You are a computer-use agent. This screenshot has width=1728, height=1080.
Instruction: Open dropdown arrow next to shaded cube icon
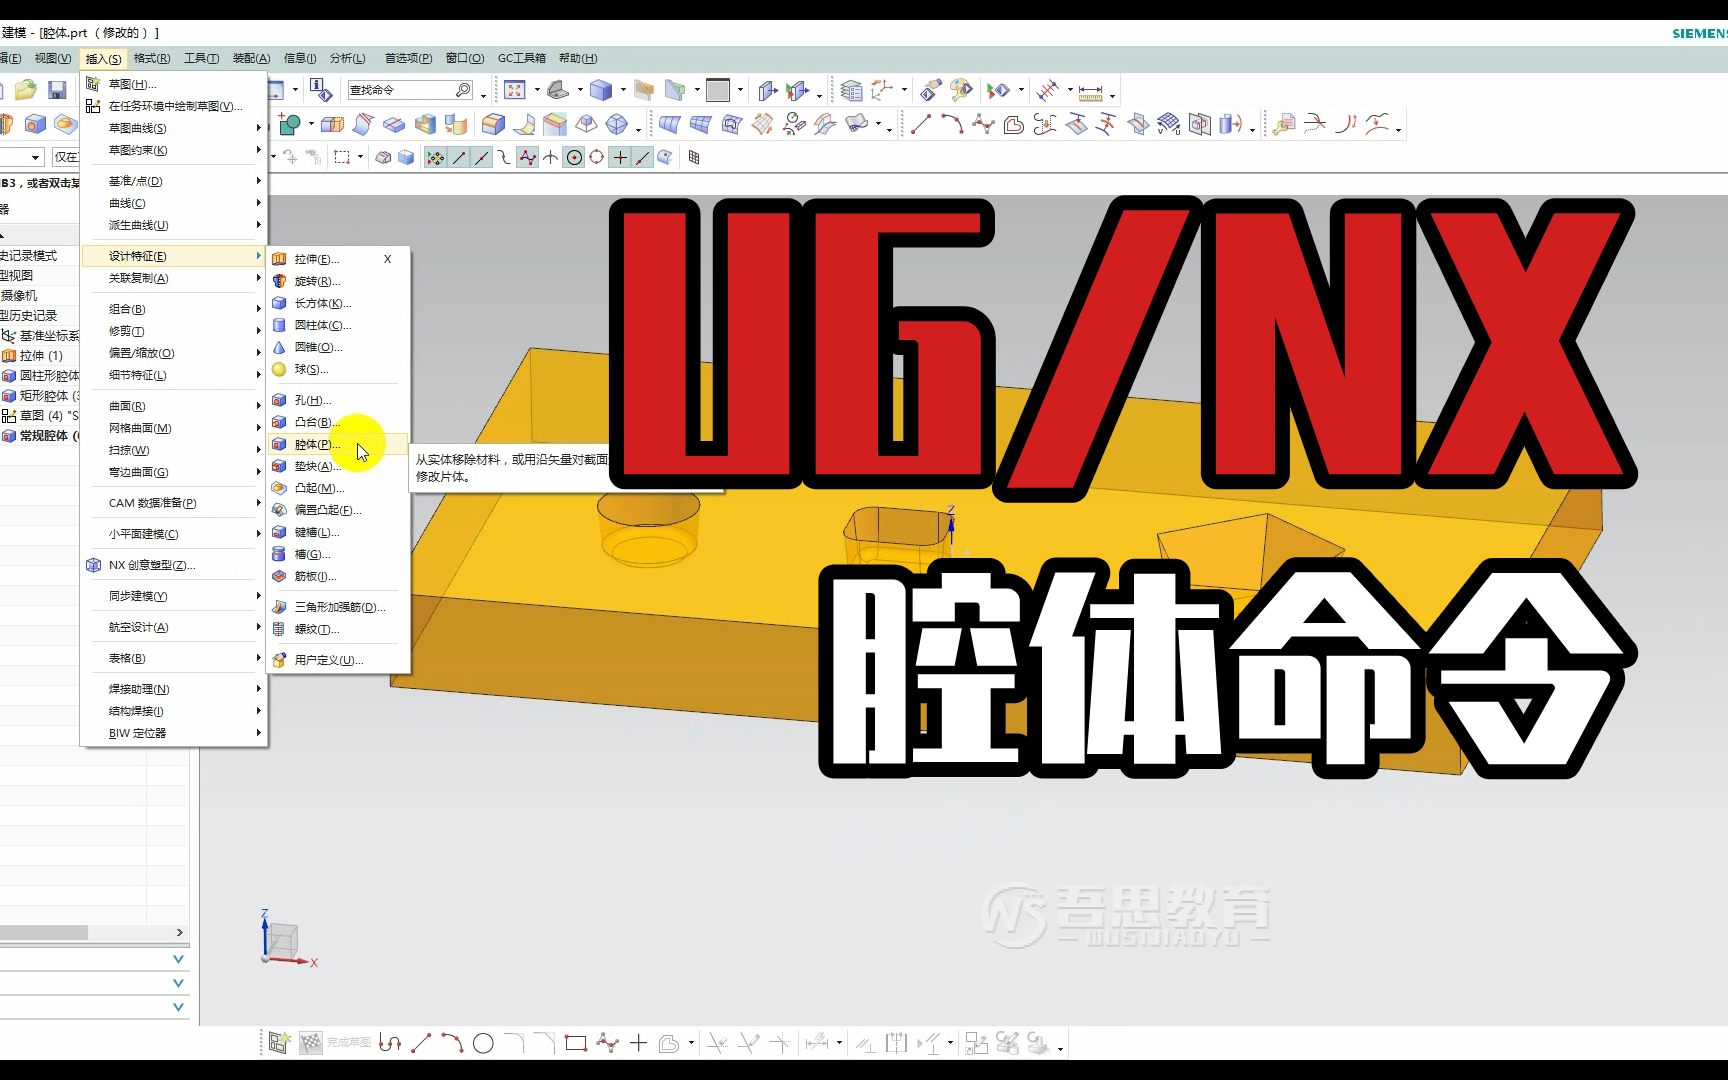(623, 90)
